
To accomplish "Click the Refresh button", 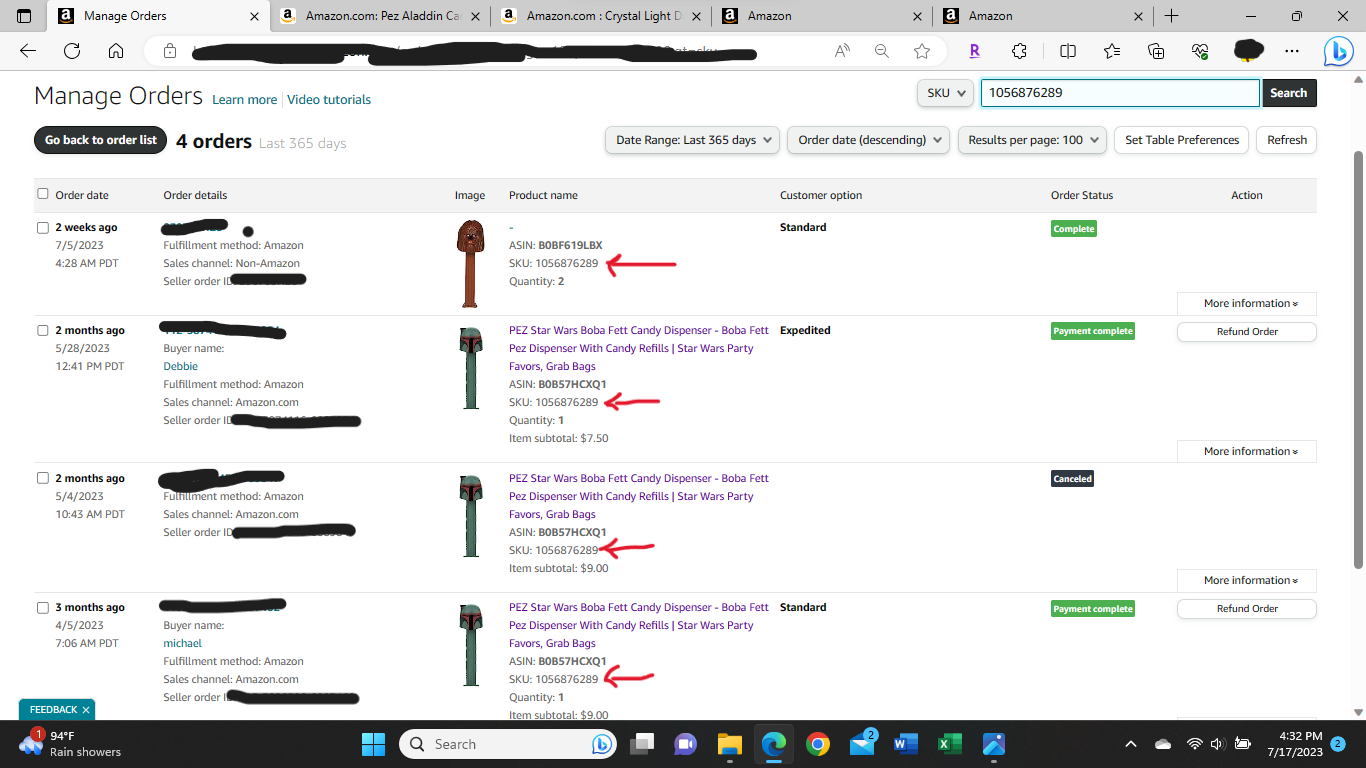I will coord(1287,140).
